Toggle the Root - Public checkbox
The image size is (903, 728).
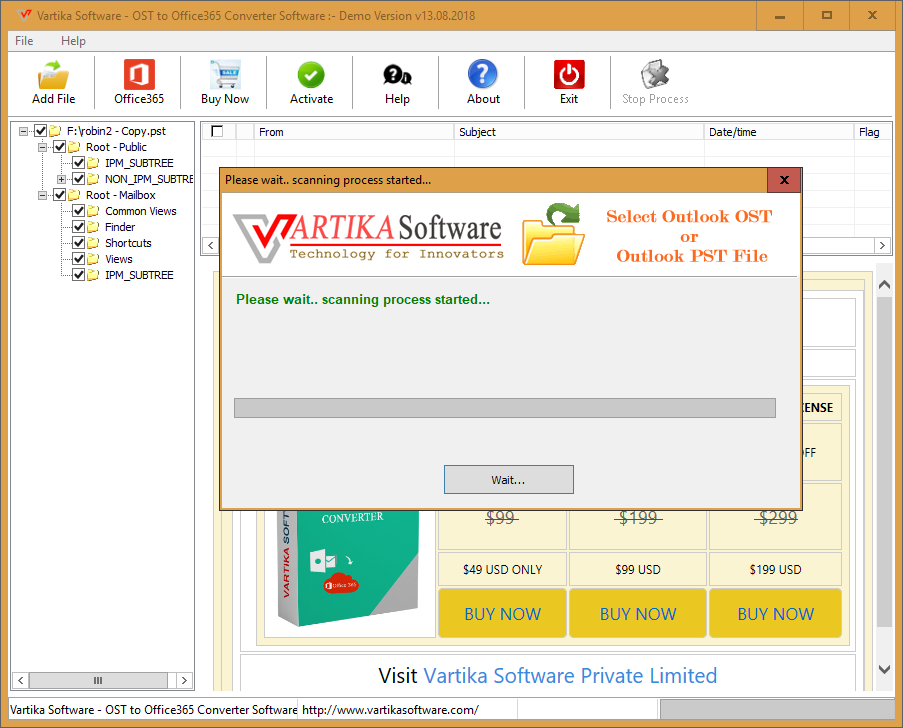pyautogui.click(x=59, y=147)
